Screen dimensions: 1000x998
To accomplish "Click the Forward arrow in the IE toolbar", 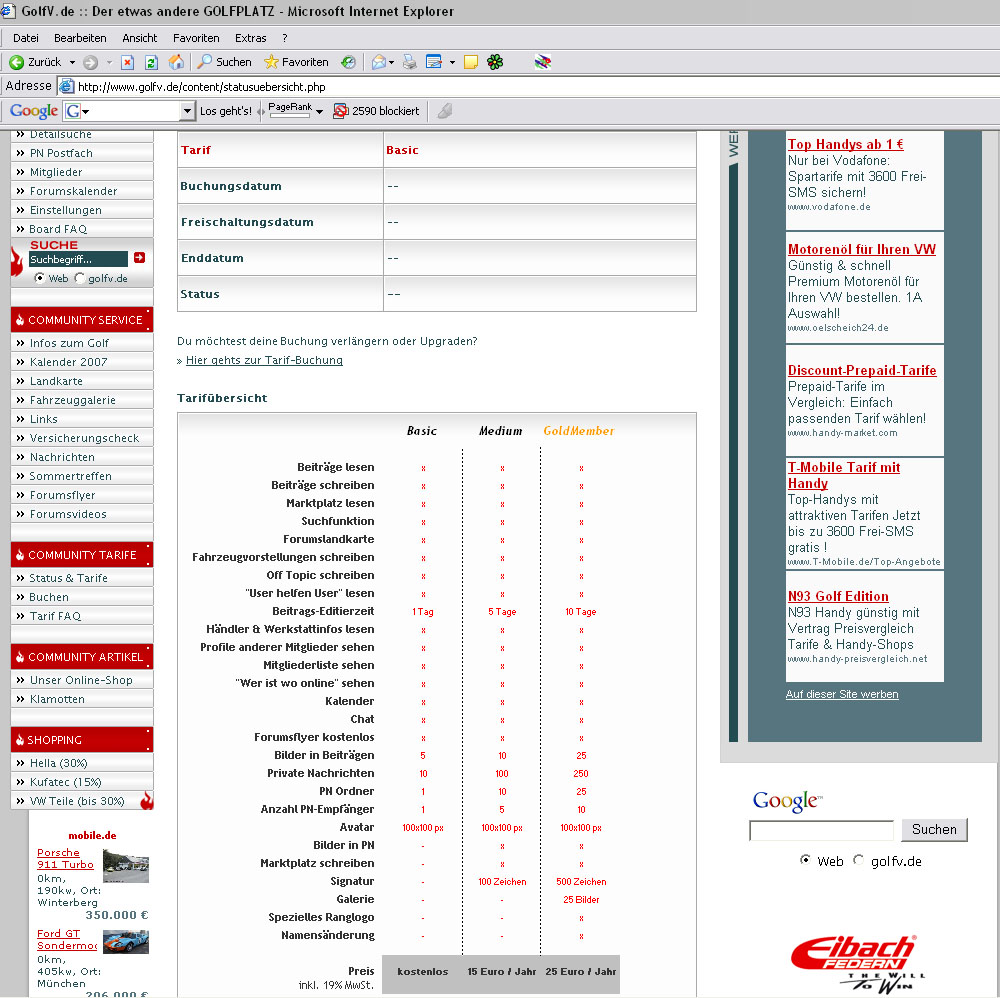I will tap(91, 62).
